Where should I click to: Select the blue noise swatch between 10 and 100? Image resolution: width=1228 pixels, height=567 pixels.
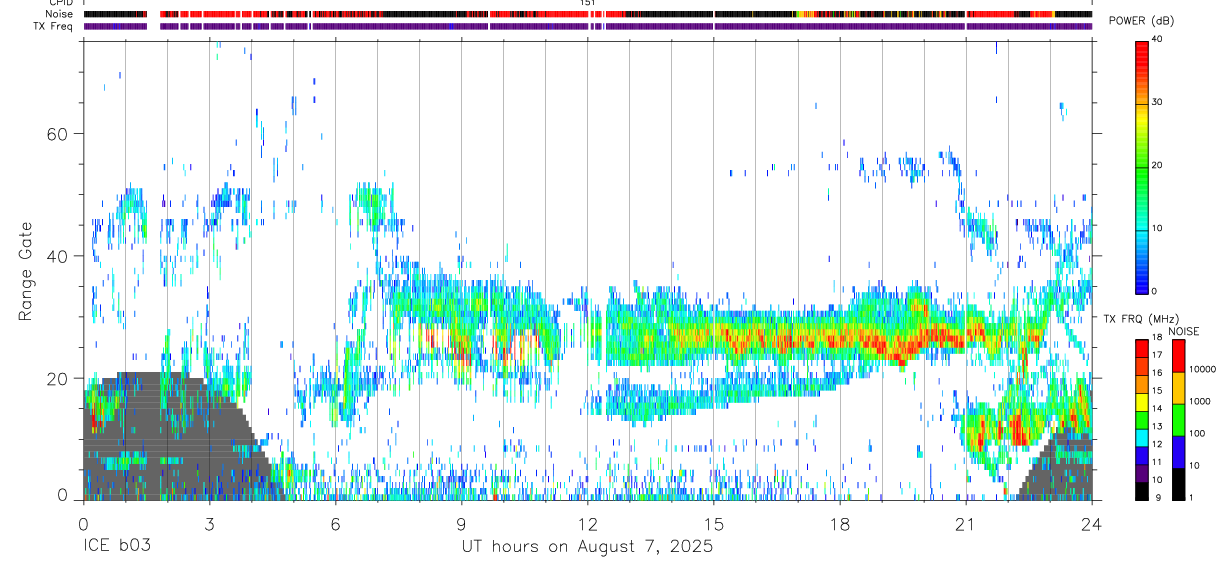[1177, 452]
